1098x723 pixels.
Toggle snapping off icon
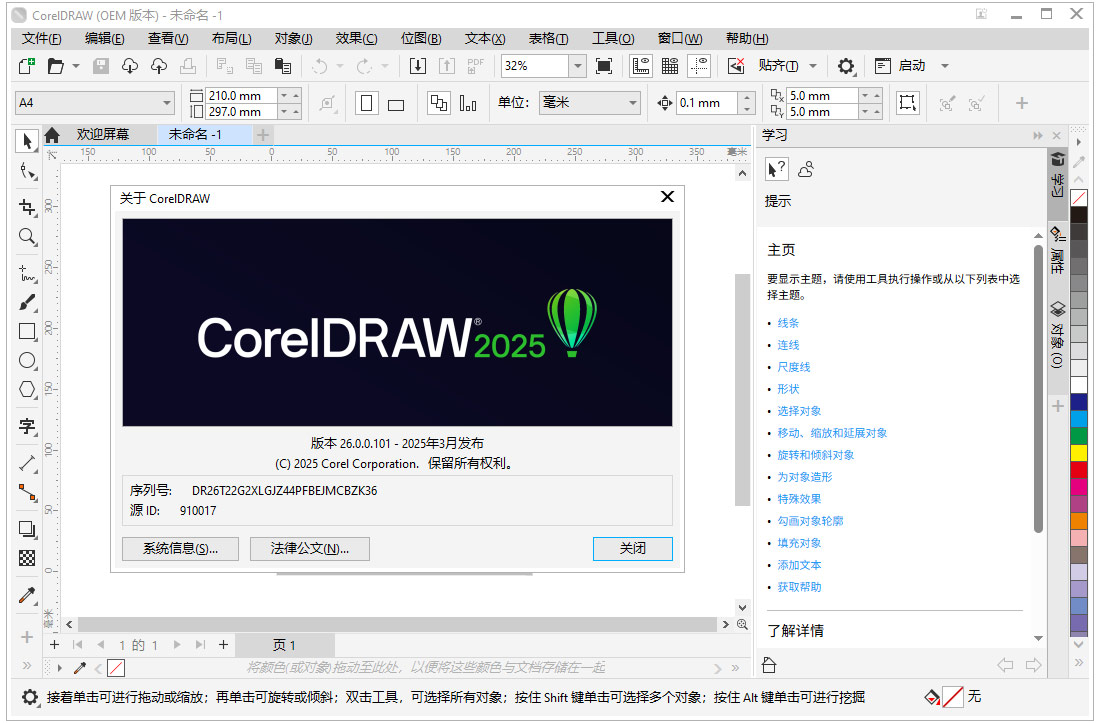pos(736,66)
